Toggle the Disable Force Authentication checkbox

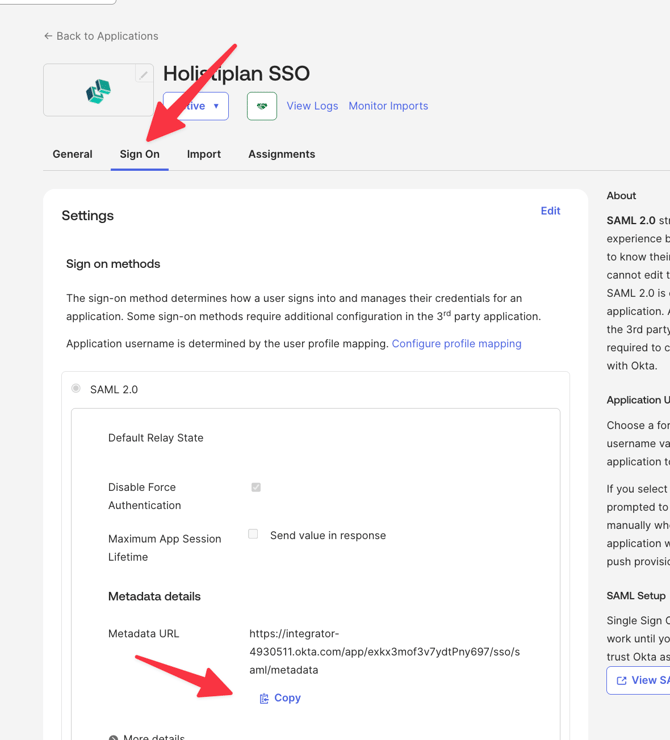[256, 487]
